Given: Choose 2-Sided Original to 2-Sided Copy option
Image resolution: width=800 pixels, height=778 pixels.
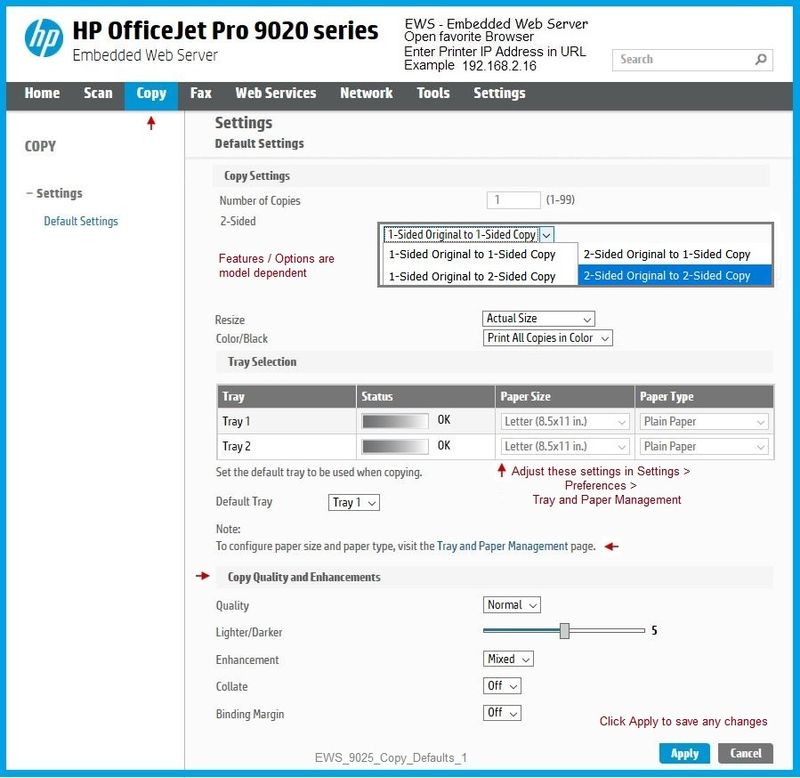Looking at the screenshot, I should [674, 275].
